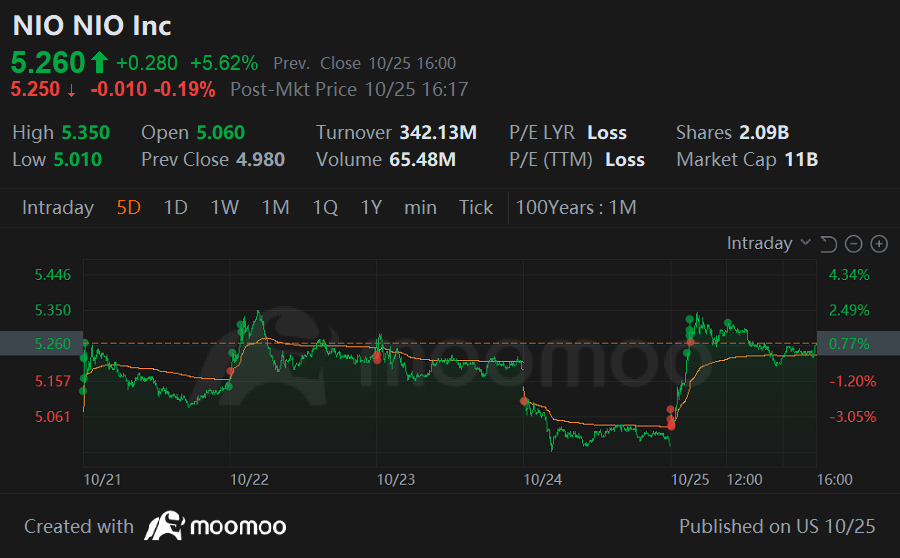Click the Market Cap value 11B

(801, 160)
